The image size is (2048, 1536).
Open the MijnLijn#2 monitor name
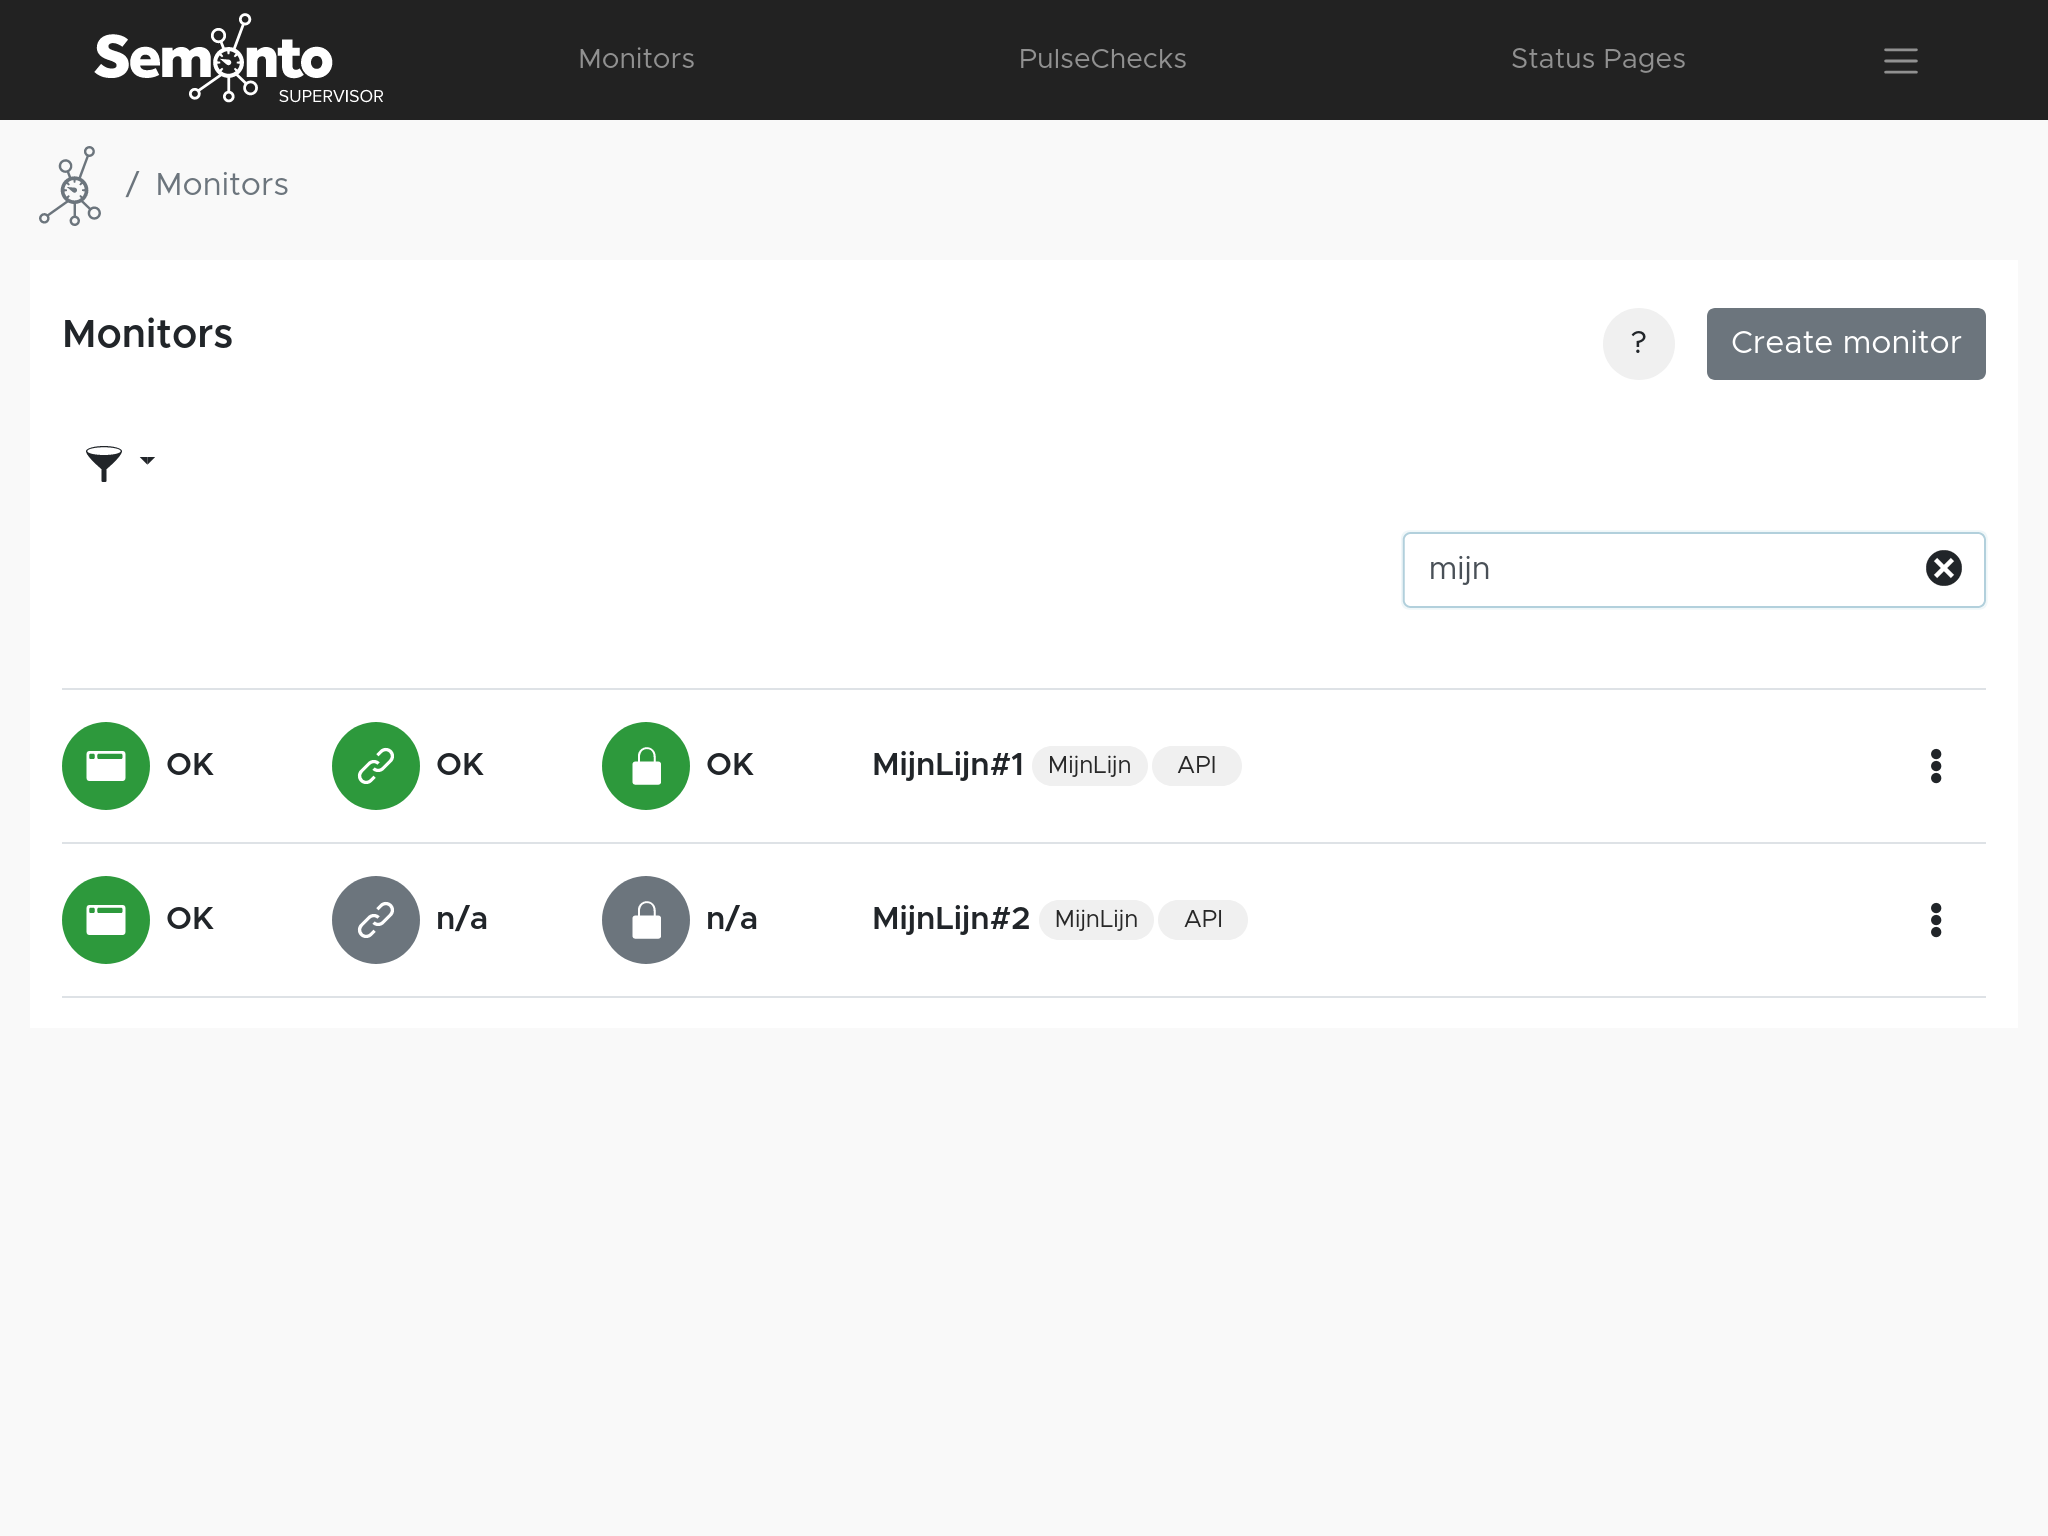(950, 919)
